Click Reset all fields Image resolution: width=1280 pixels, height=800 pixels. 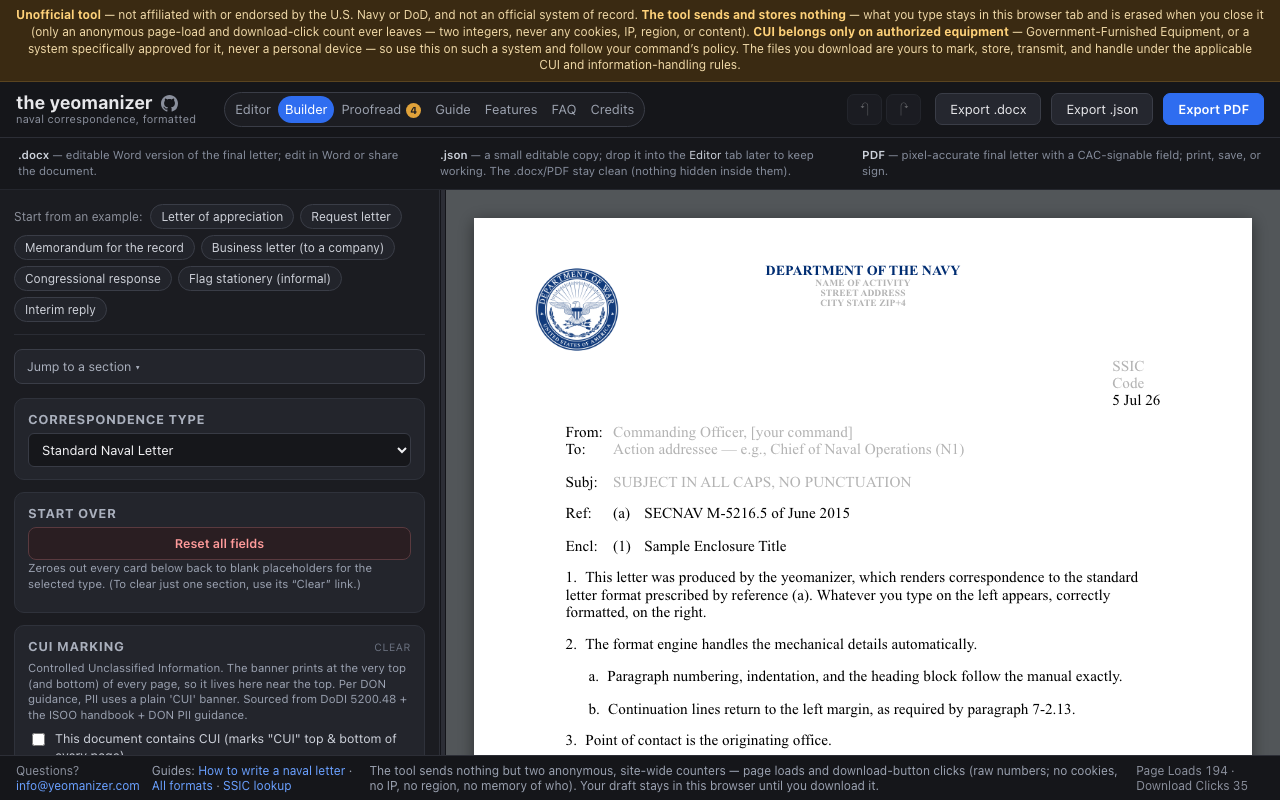click(x=219, y=544)
